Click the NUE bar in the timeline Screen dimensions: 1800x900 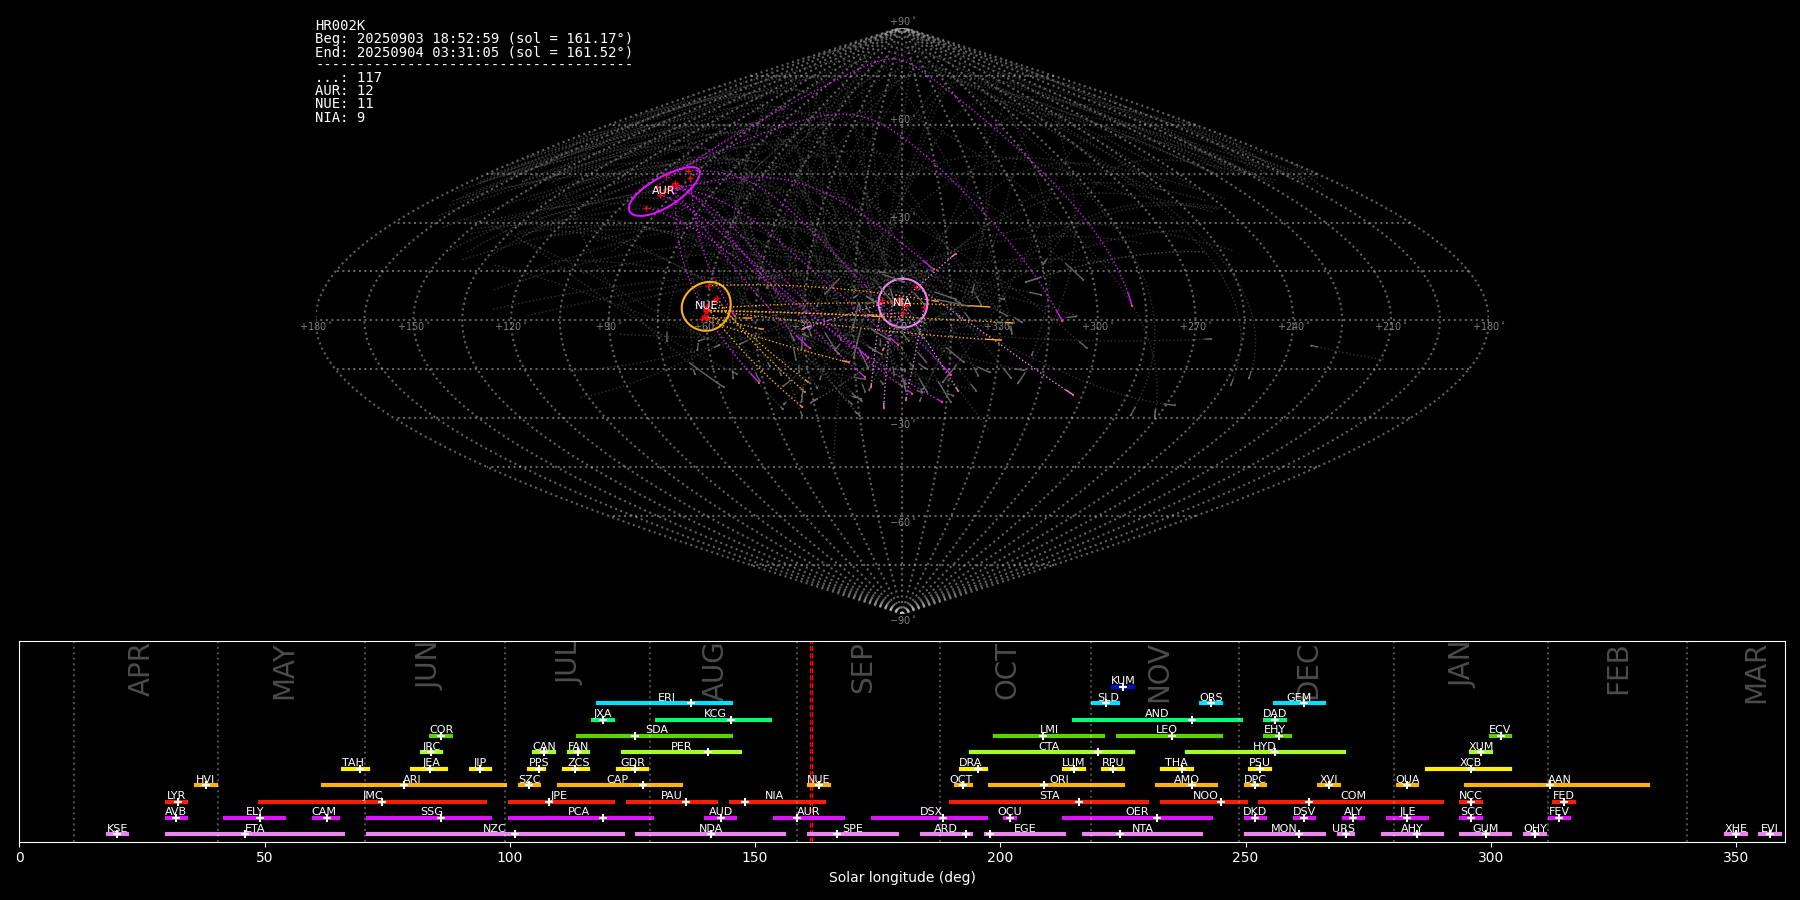click(819, 785)
